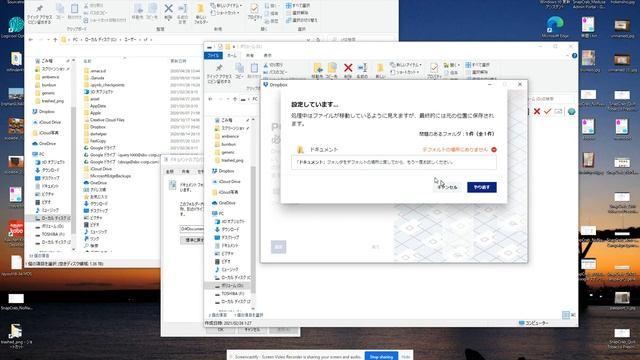Click the 切り取り (cut) item in front Explorer ribbon

point(273,64)
